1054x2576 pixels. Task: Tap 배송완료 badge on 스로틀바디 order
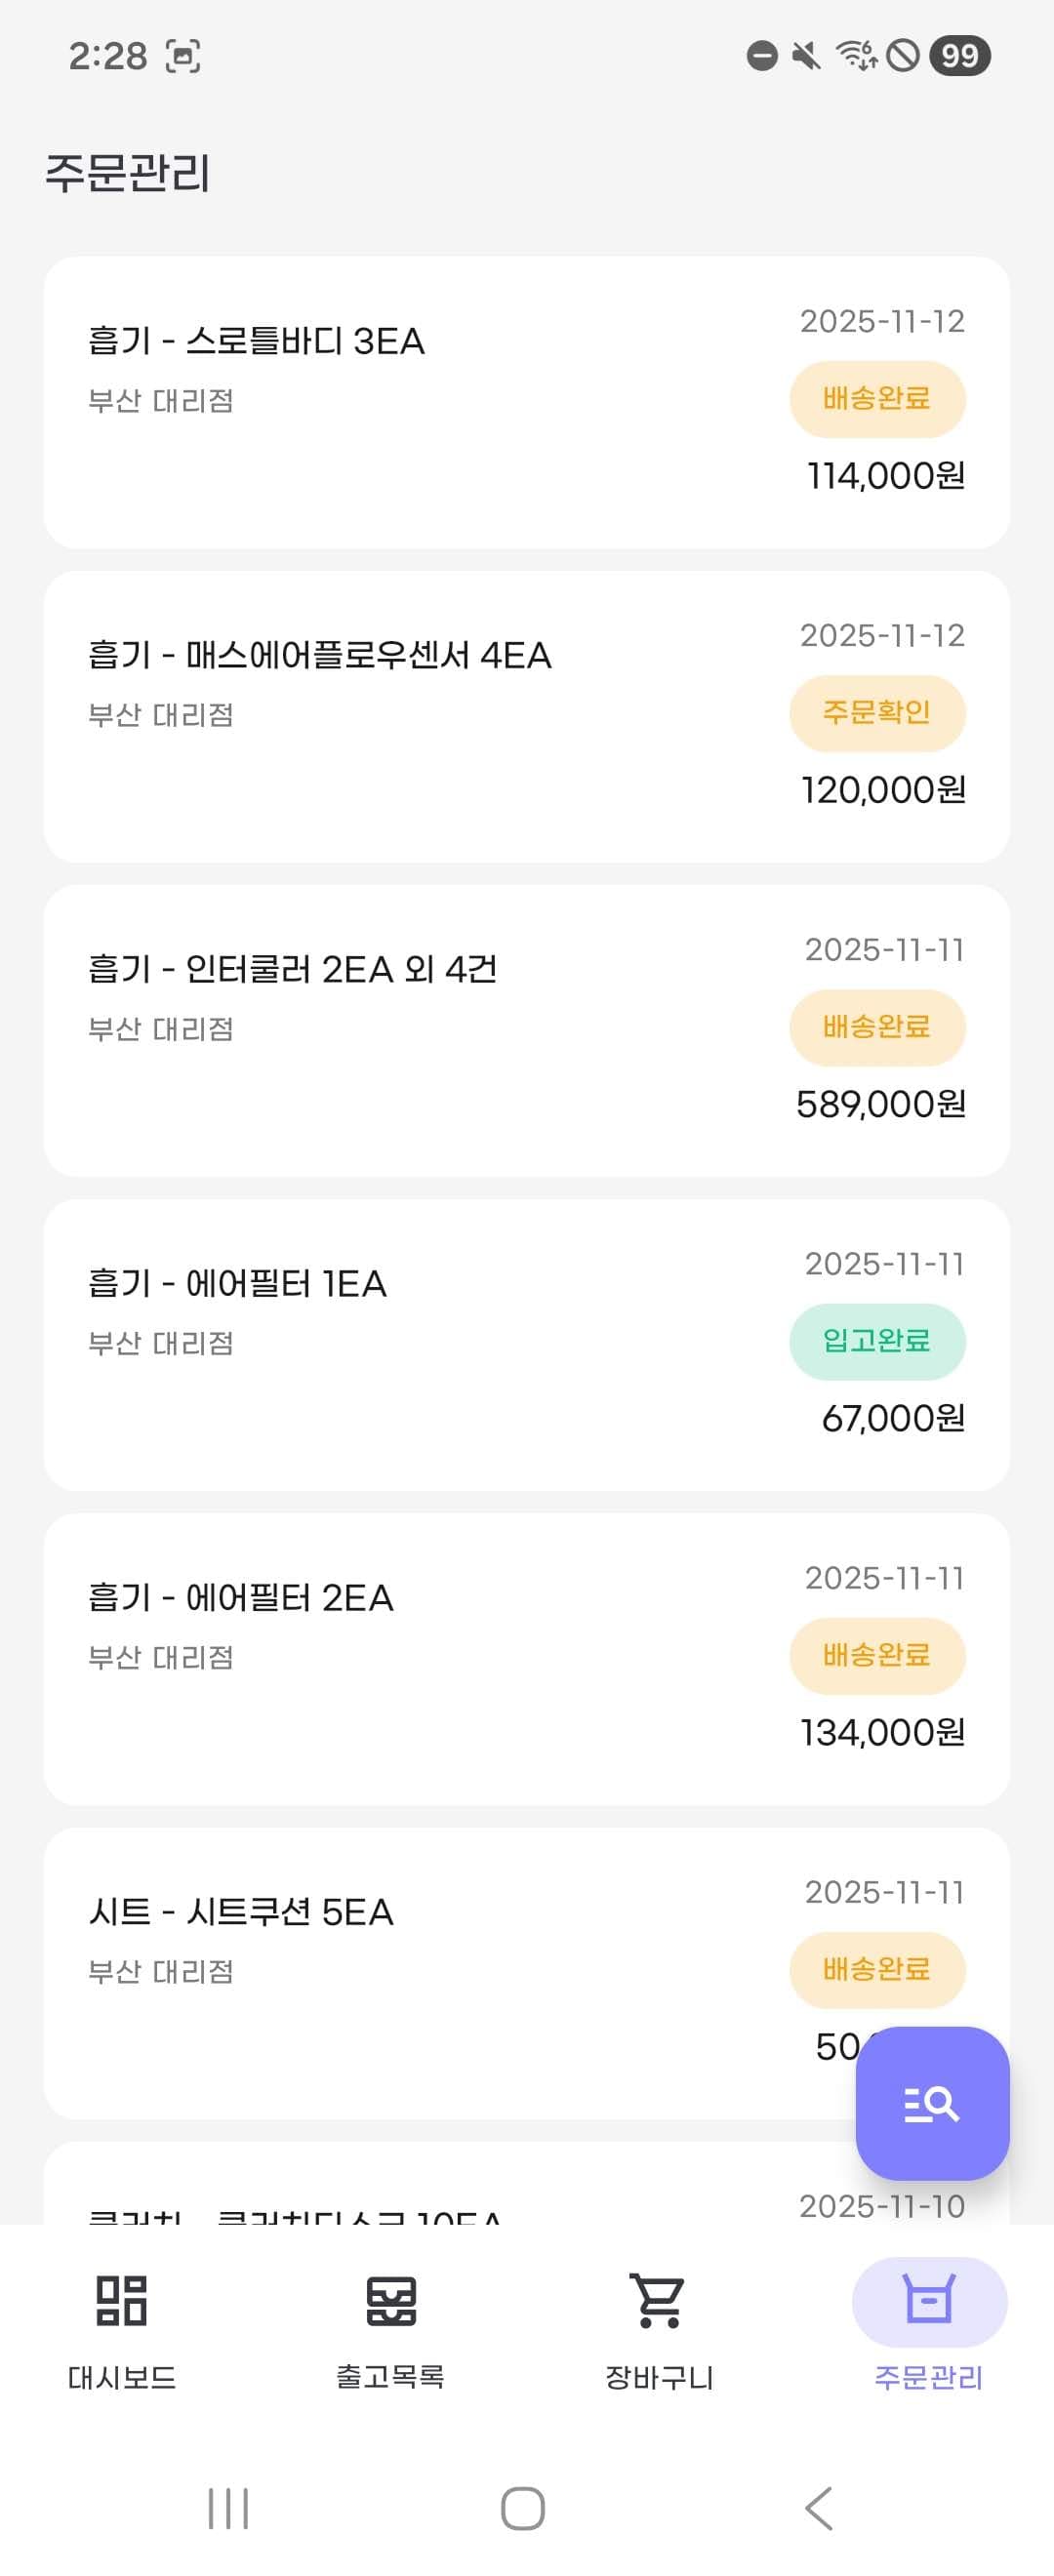click(x=877, y=399)
